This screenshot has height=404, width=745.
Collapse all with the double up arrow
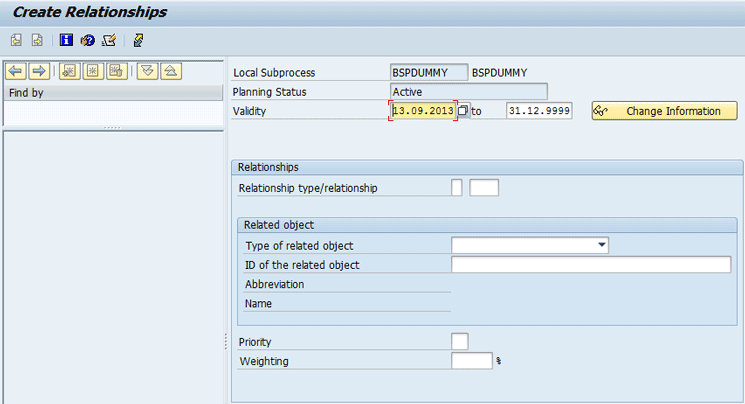pos(171,71)
